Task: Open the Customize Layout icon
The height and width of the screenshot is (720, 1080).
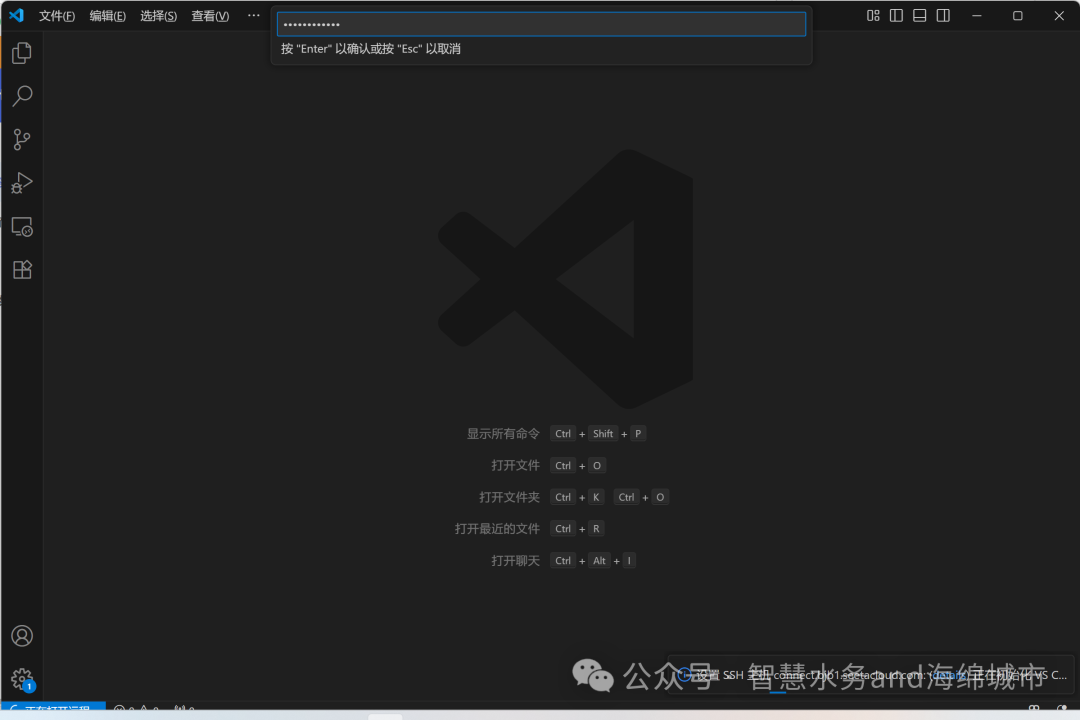Action: click(x=873, y=15)
